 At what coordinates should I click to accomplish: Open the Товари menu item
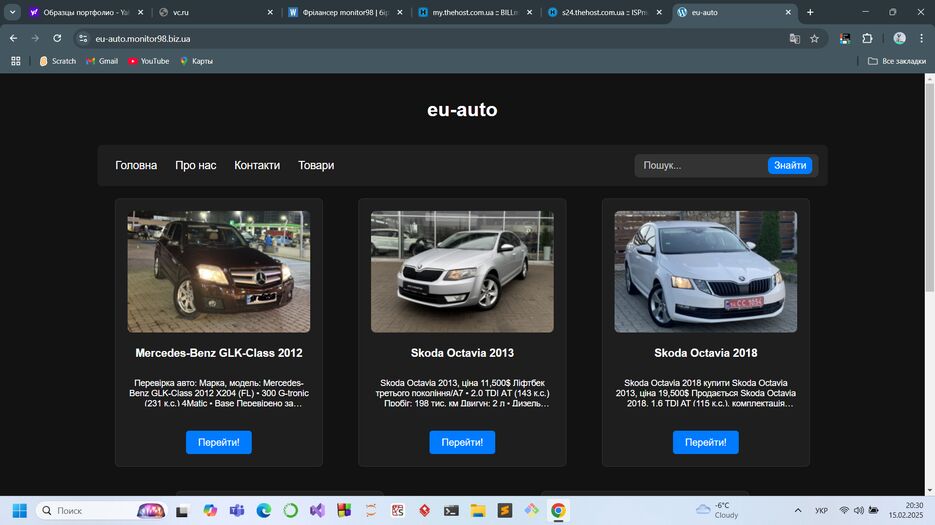316,165
